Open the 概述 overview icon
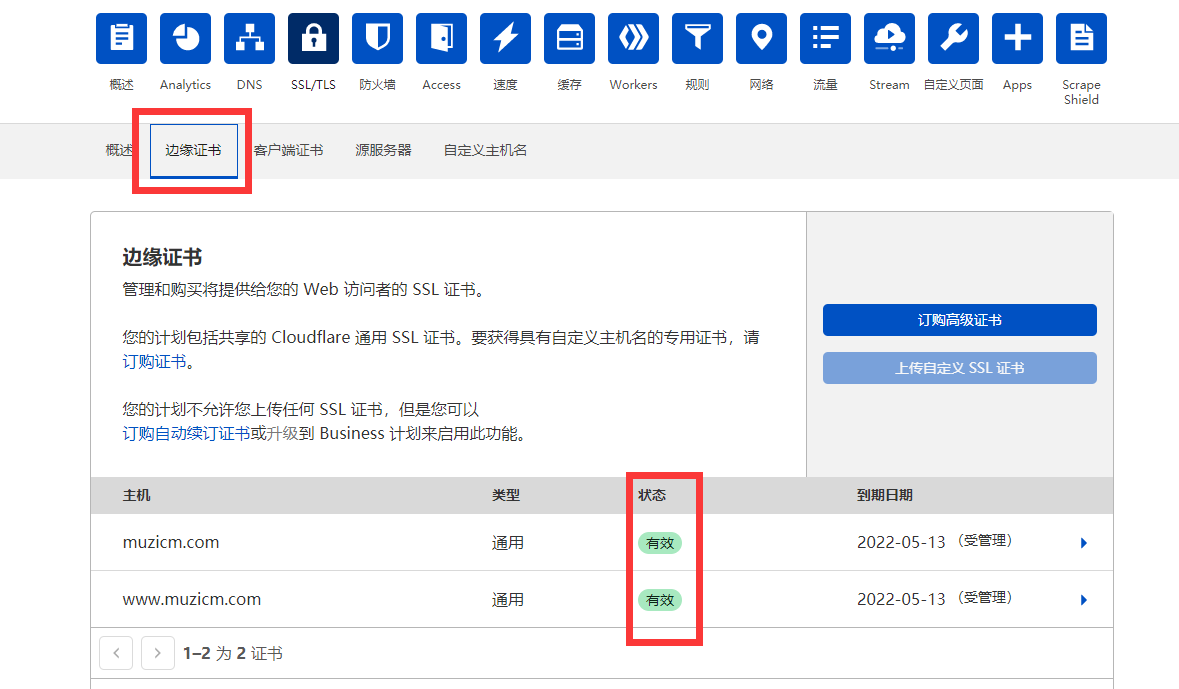Image resolution: width=1179 pixels, height=689 pixels. (x=121, y=38)
